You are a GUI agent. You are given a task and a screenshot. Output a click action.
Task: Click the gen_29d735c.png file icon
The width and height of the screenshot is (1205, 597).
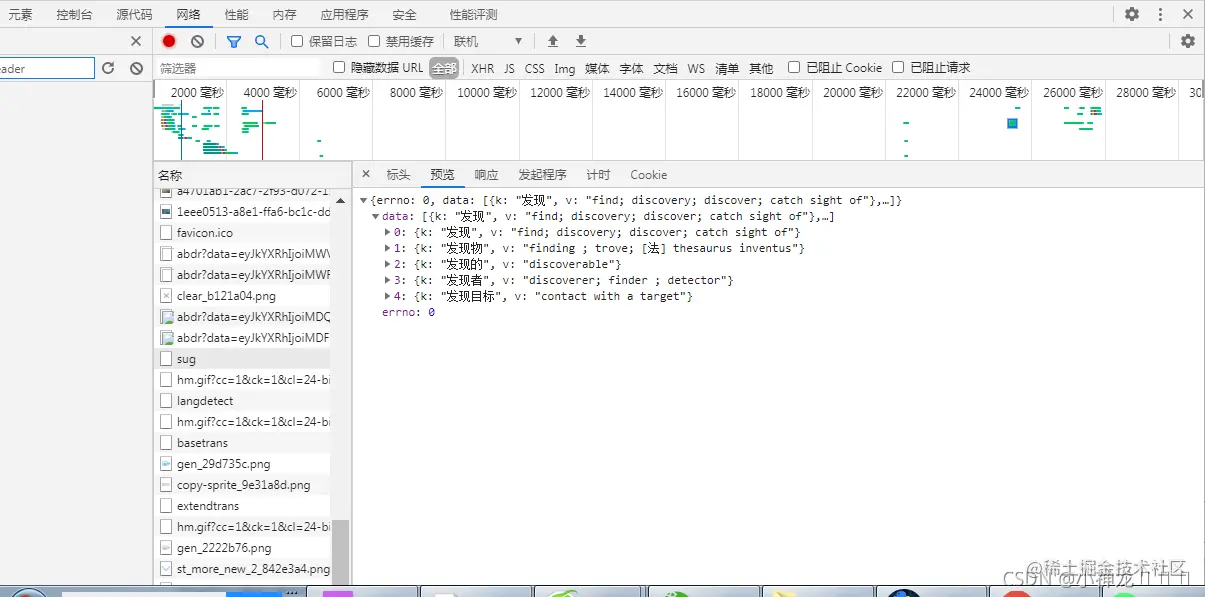[167, 464]
